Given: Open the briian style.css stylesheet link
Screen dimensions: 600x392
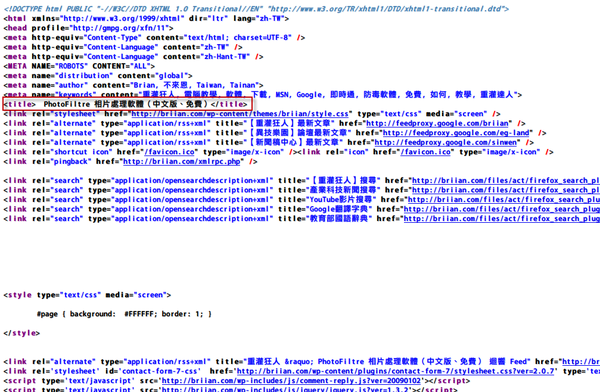Looking at the screenshot, I should point(240,114).
